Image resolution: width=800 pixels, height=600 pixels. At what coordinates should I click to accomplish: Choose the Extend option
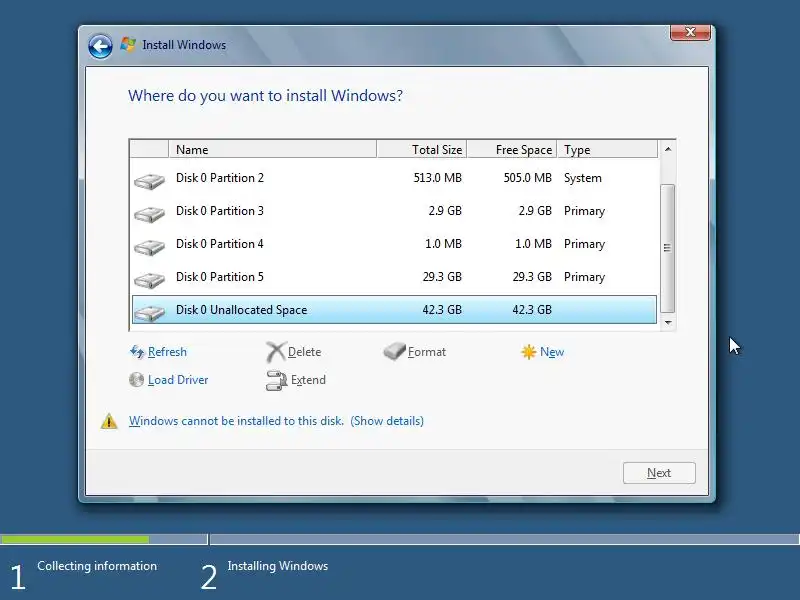[308, 380]
